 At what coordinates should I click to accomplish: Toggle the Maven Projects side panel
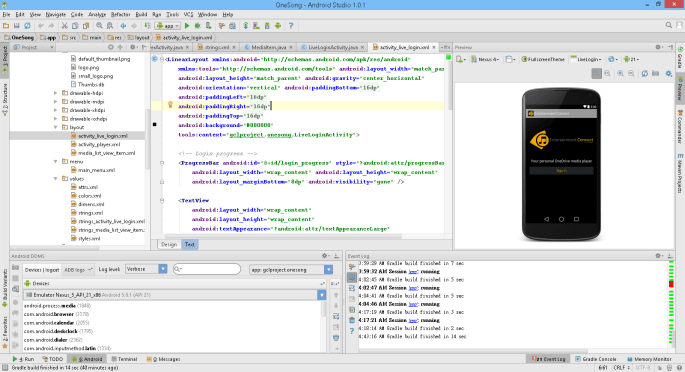[680, 174]
